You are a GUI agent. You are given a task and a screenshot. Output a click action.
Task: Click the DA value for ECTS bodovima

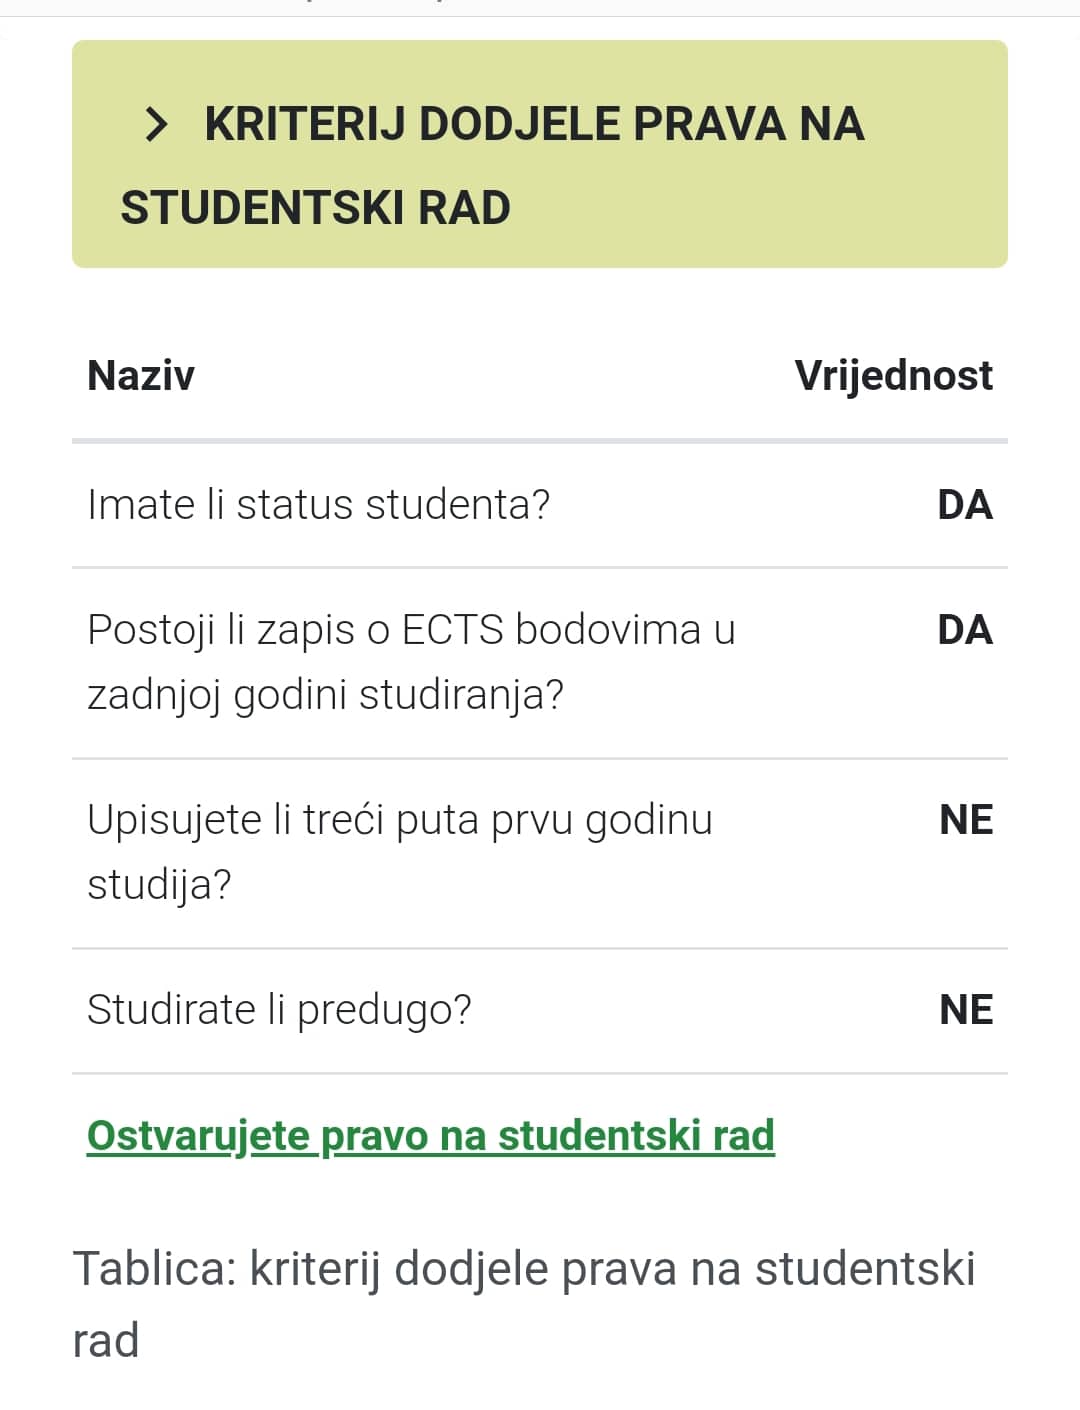pos(965,630)
